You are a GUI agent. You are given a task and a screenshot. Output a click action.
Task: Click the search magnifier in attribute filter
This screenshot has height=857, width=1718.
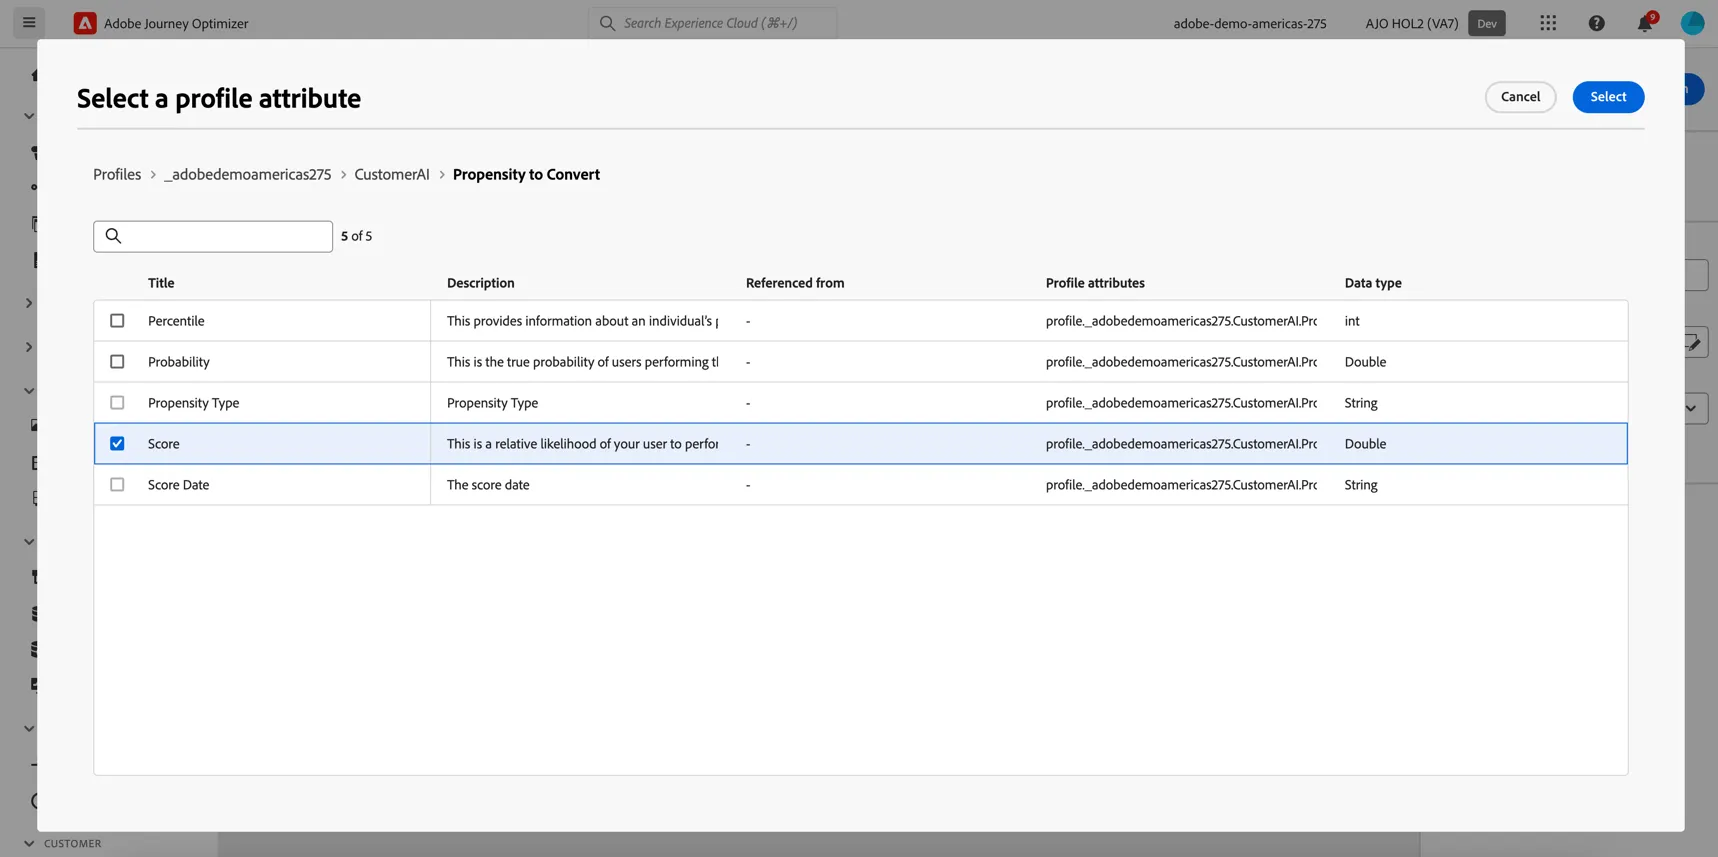click(x=113, y=236)
